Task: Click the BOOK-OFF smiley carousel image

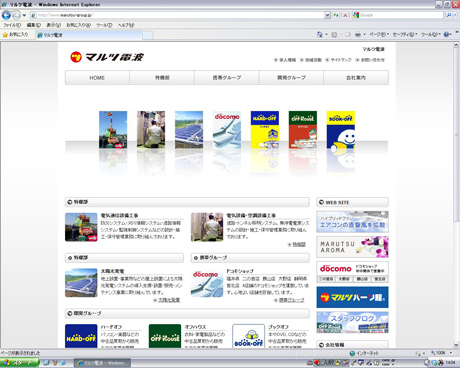Action: [341, 130]
